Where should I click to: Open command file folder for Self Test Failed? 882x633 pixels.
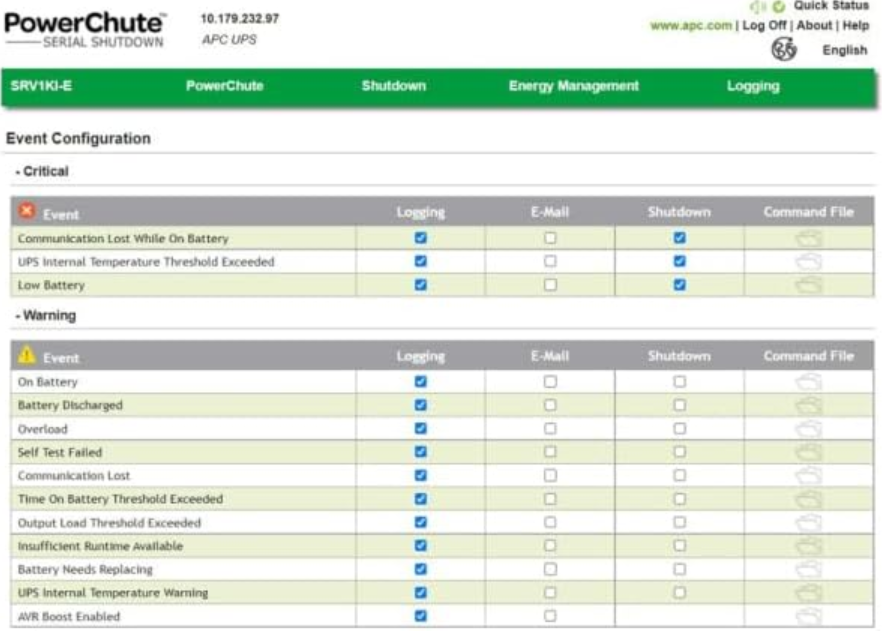pos(808,452)
